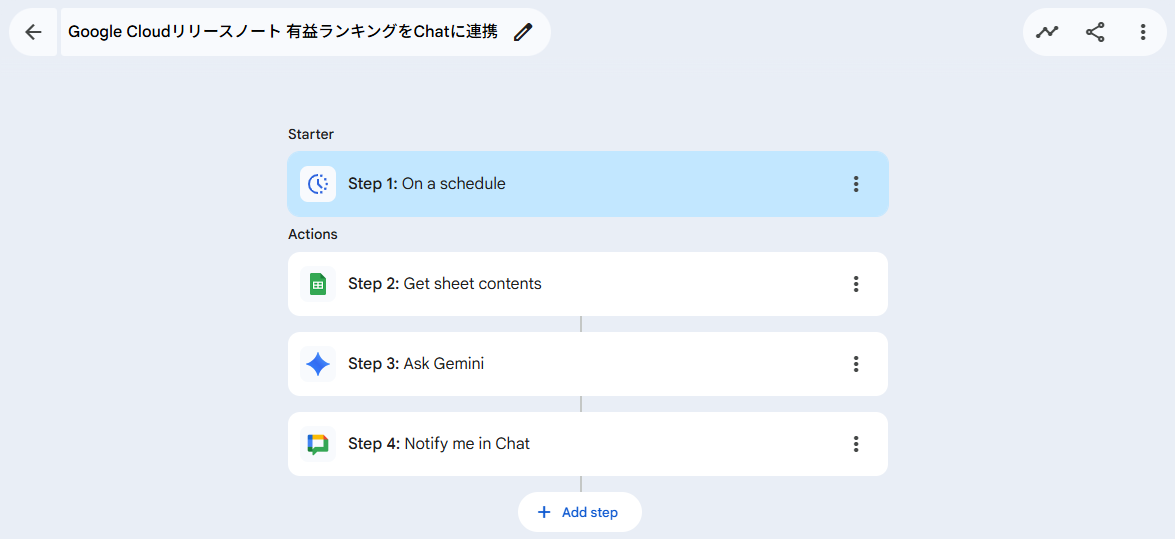The image size is (1175, 539).
Task: Click the plus icon on Add step
Action: [544, 512]
